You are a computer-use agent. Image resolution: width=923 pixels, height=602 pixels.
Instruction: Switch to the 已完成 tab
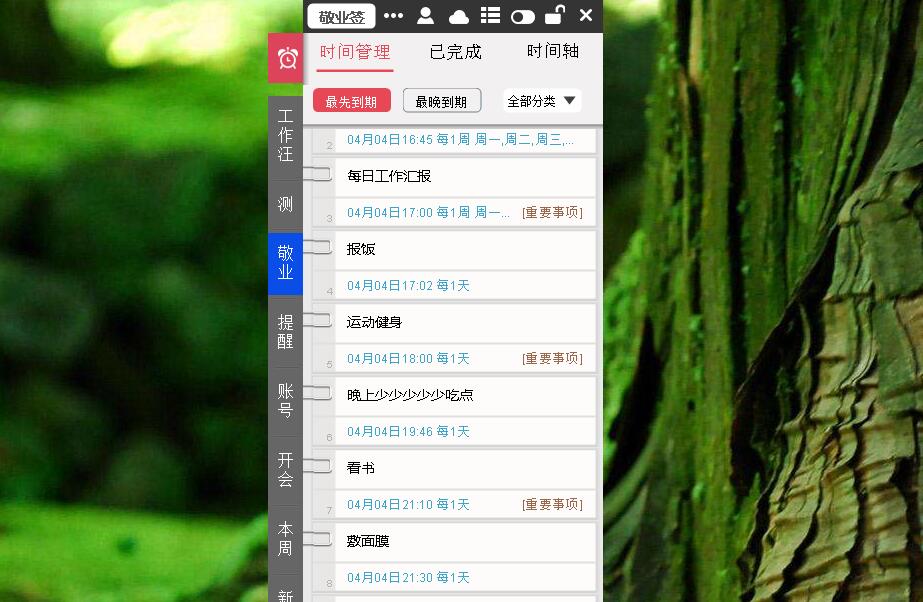(x=456, y=52)
